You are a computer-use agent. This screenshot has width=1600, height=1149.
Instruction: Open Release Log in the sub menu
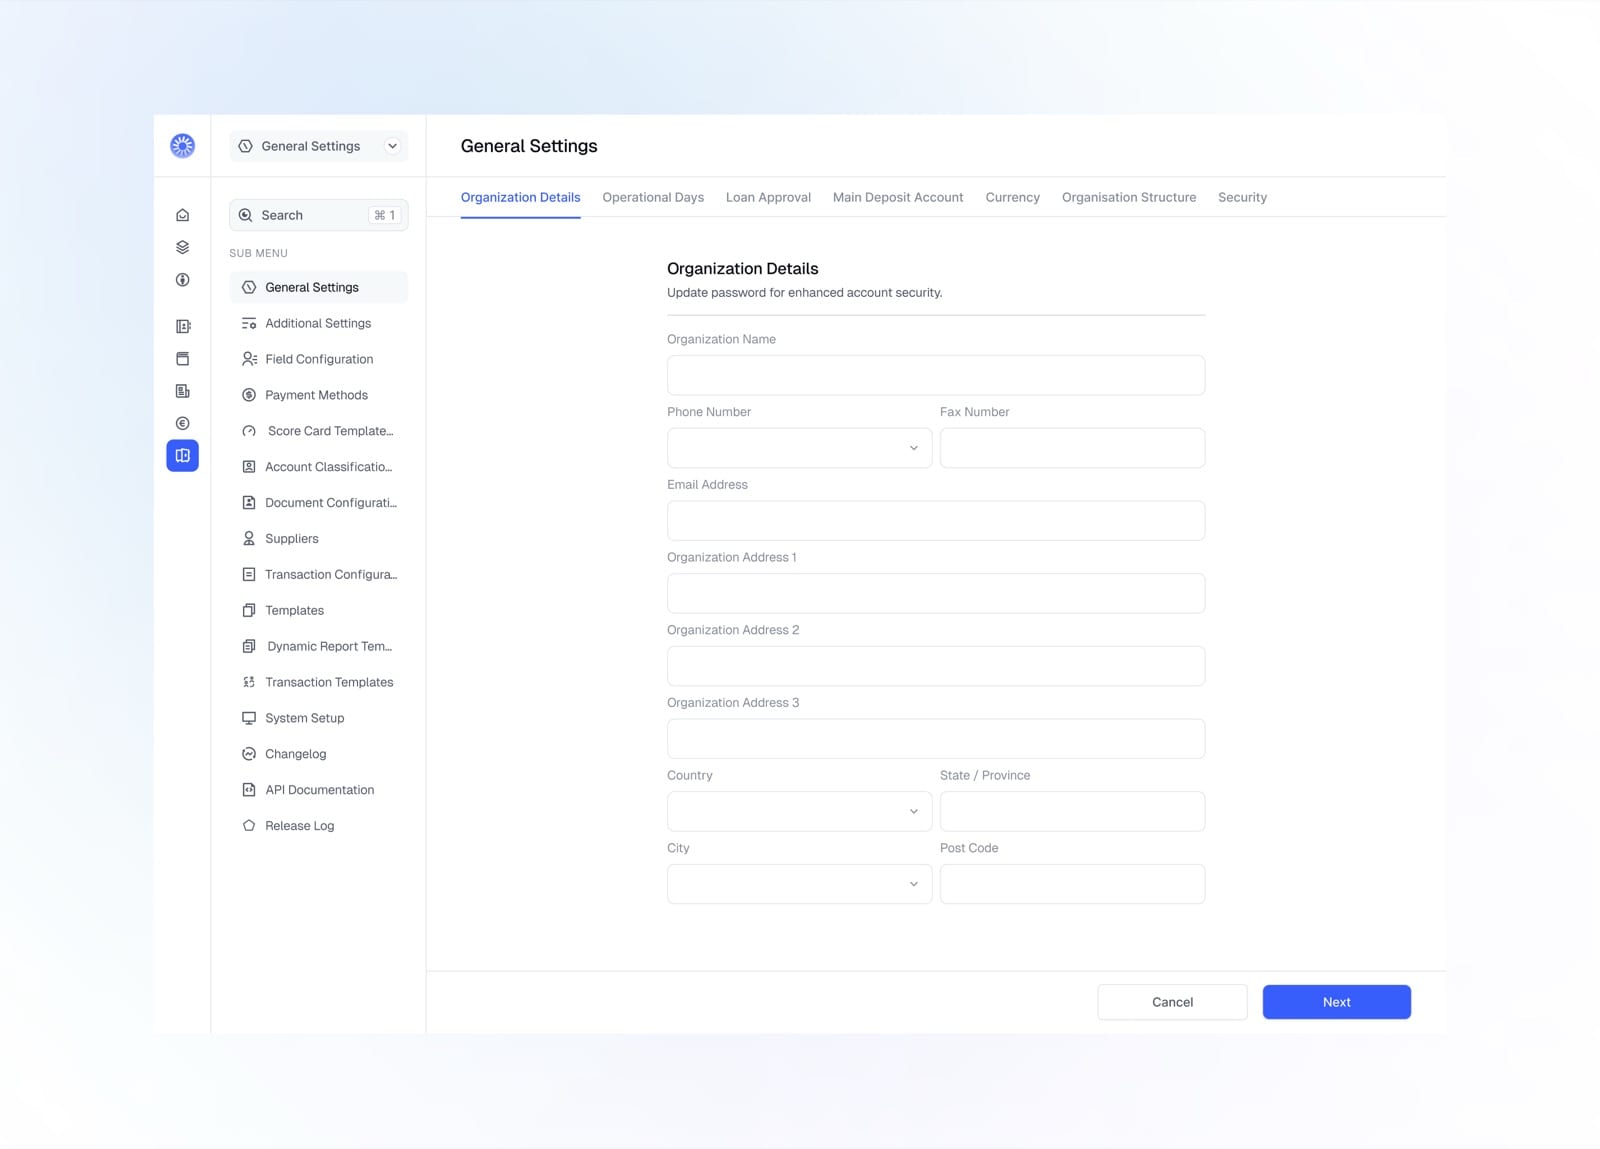coord(318,826)
